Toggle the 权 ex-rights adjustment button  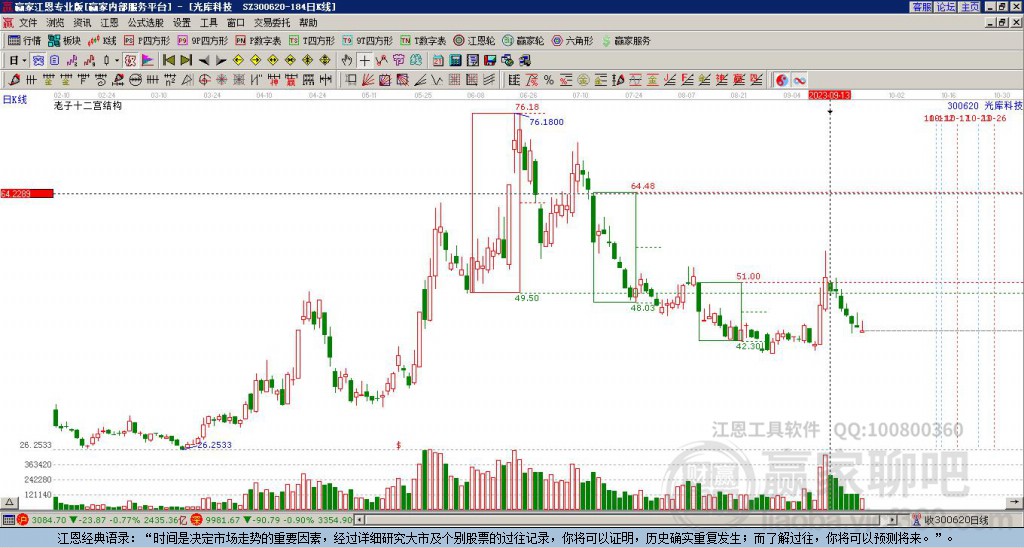[x=130, y=61]
